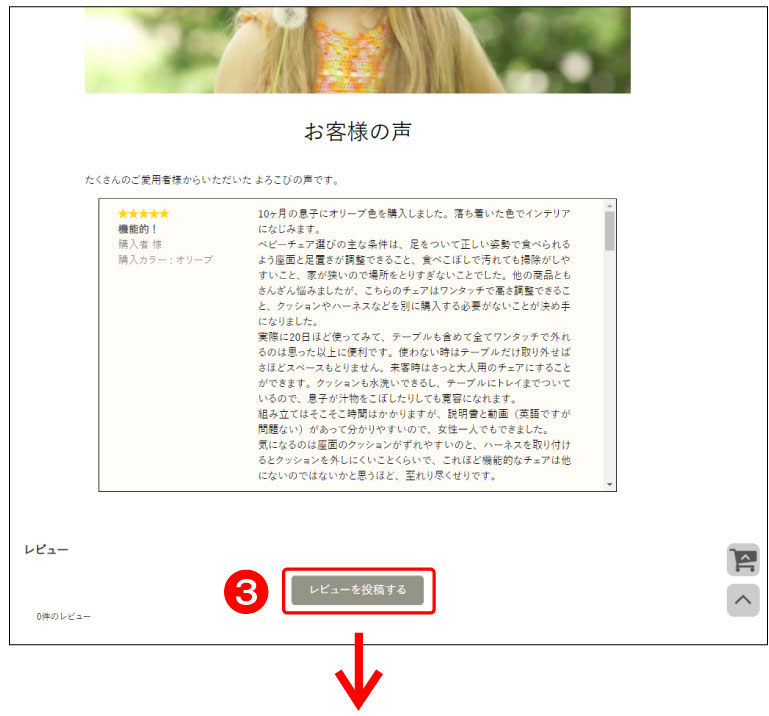Click the back-to-top chevron icon

[x=743, y=600]
